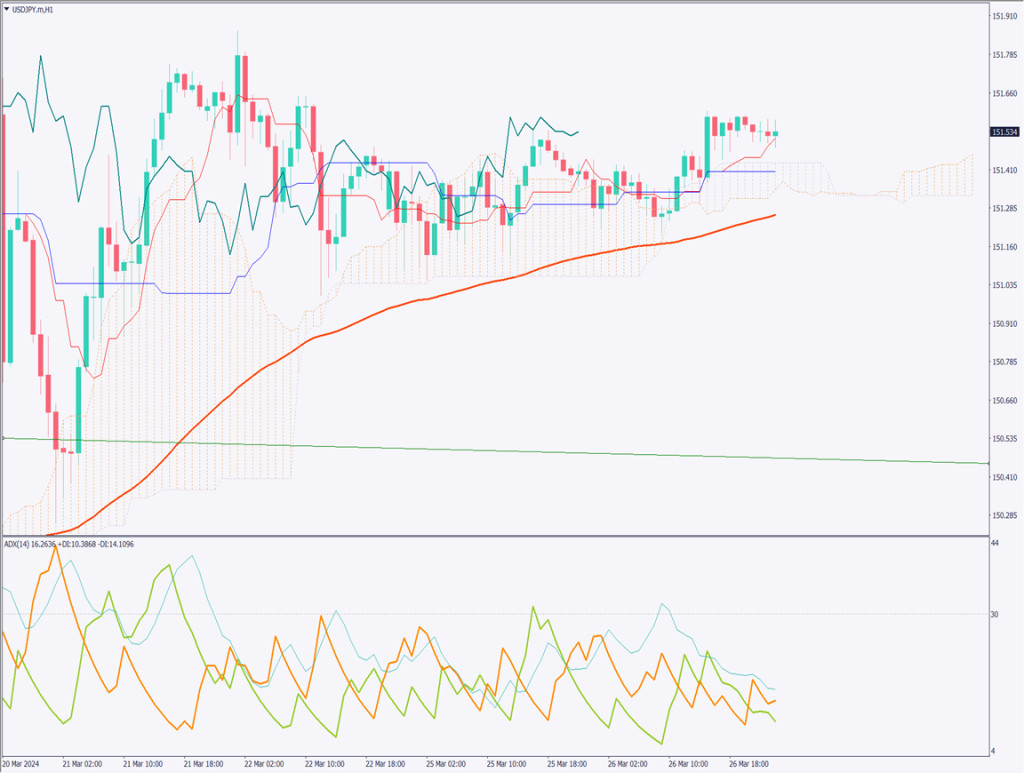Select the current price tag 151.534
1024x773 pixels.
(x=1005, y=132)
